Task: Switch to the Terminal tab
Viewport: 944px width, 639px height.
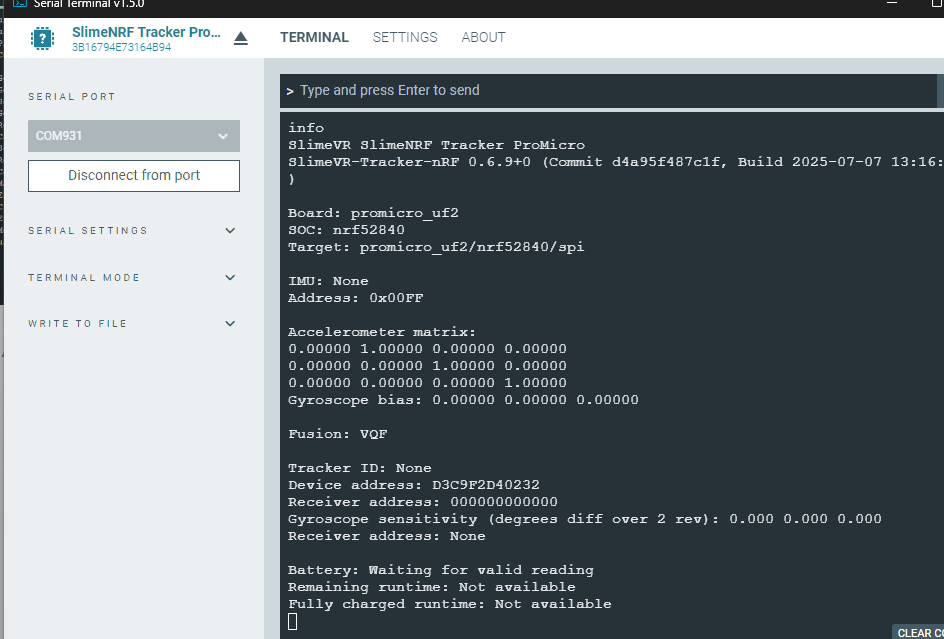Action: pyautogui.click(x=314, y=37)
